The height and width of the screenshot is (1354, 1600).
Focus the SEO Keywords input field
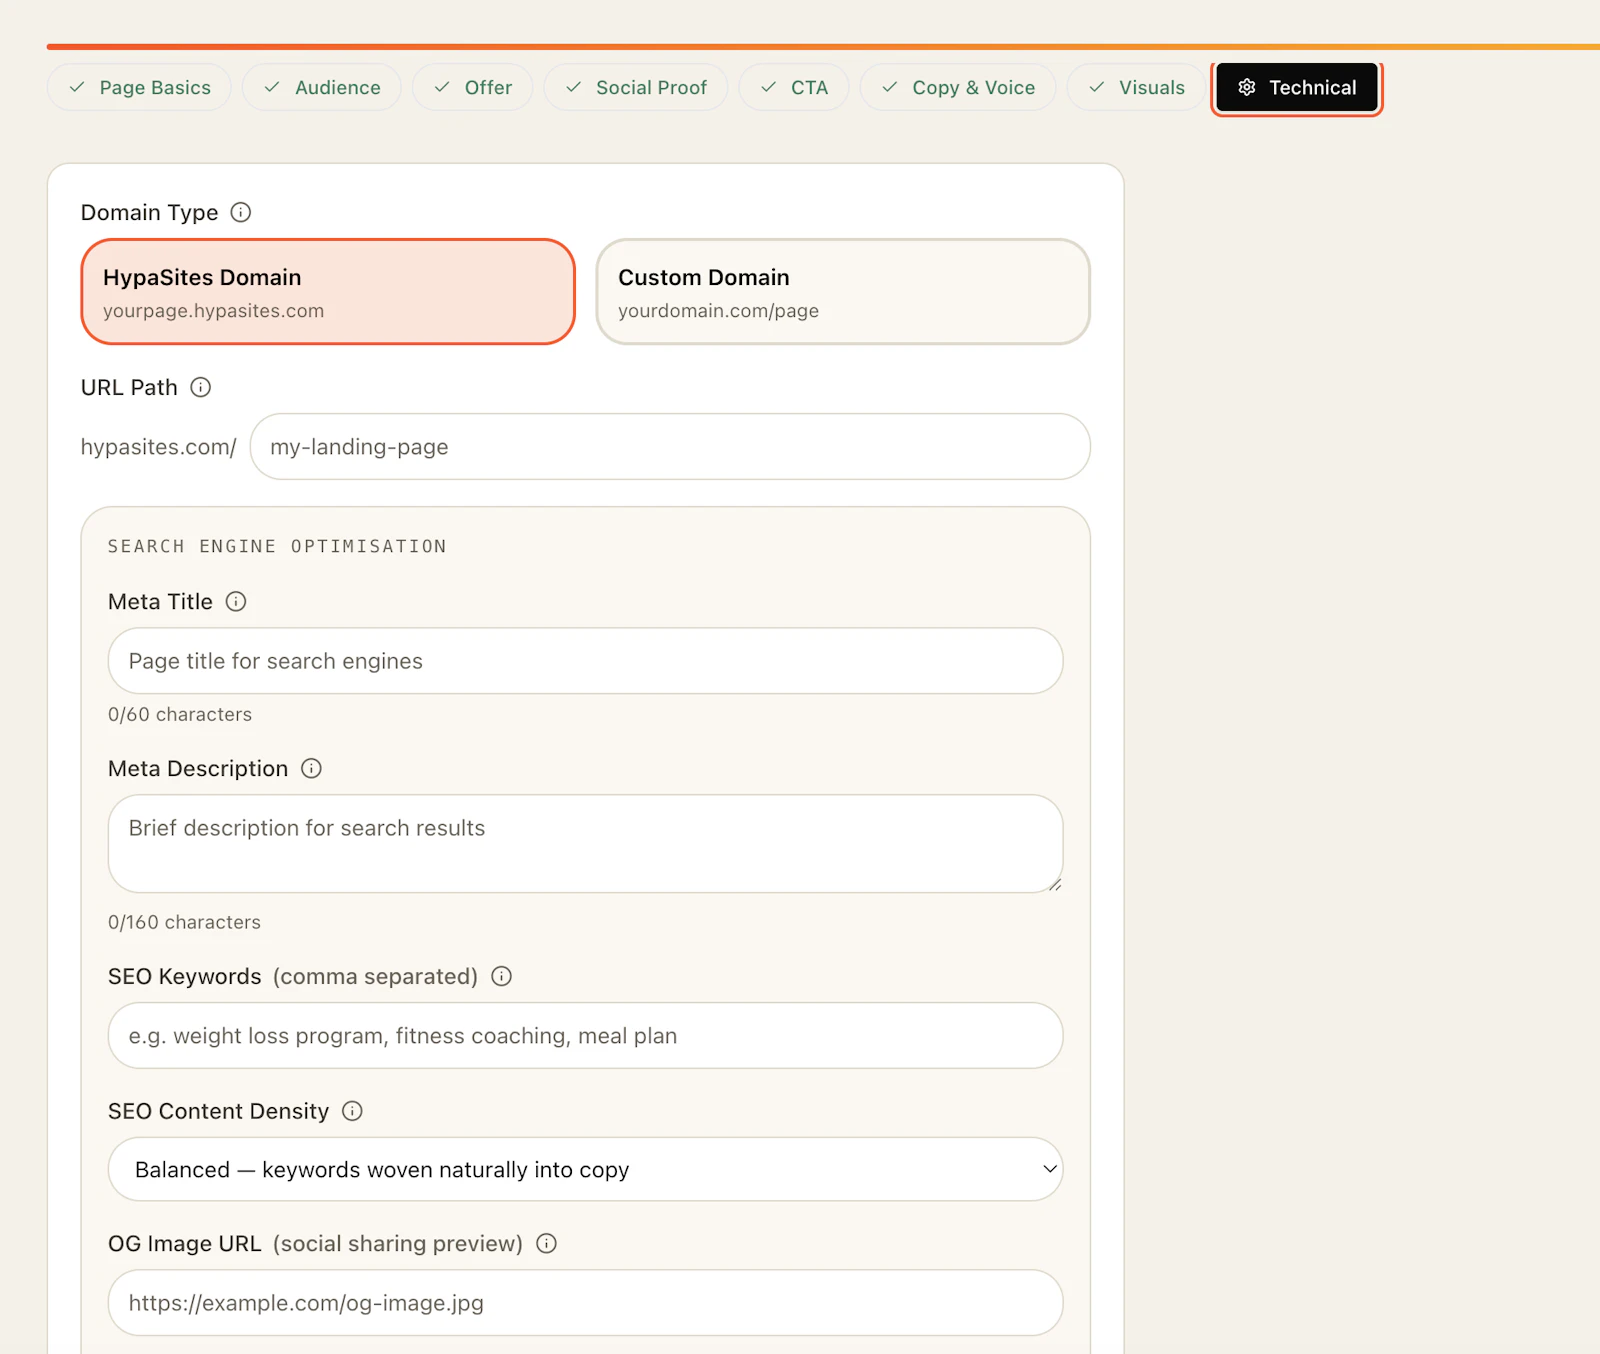585,1036
